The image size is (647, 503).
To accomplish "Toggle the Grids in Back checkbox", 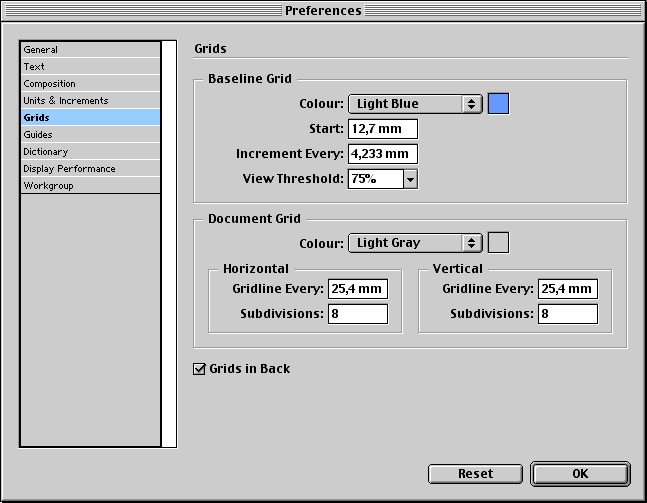I will (x=199, y=368).
